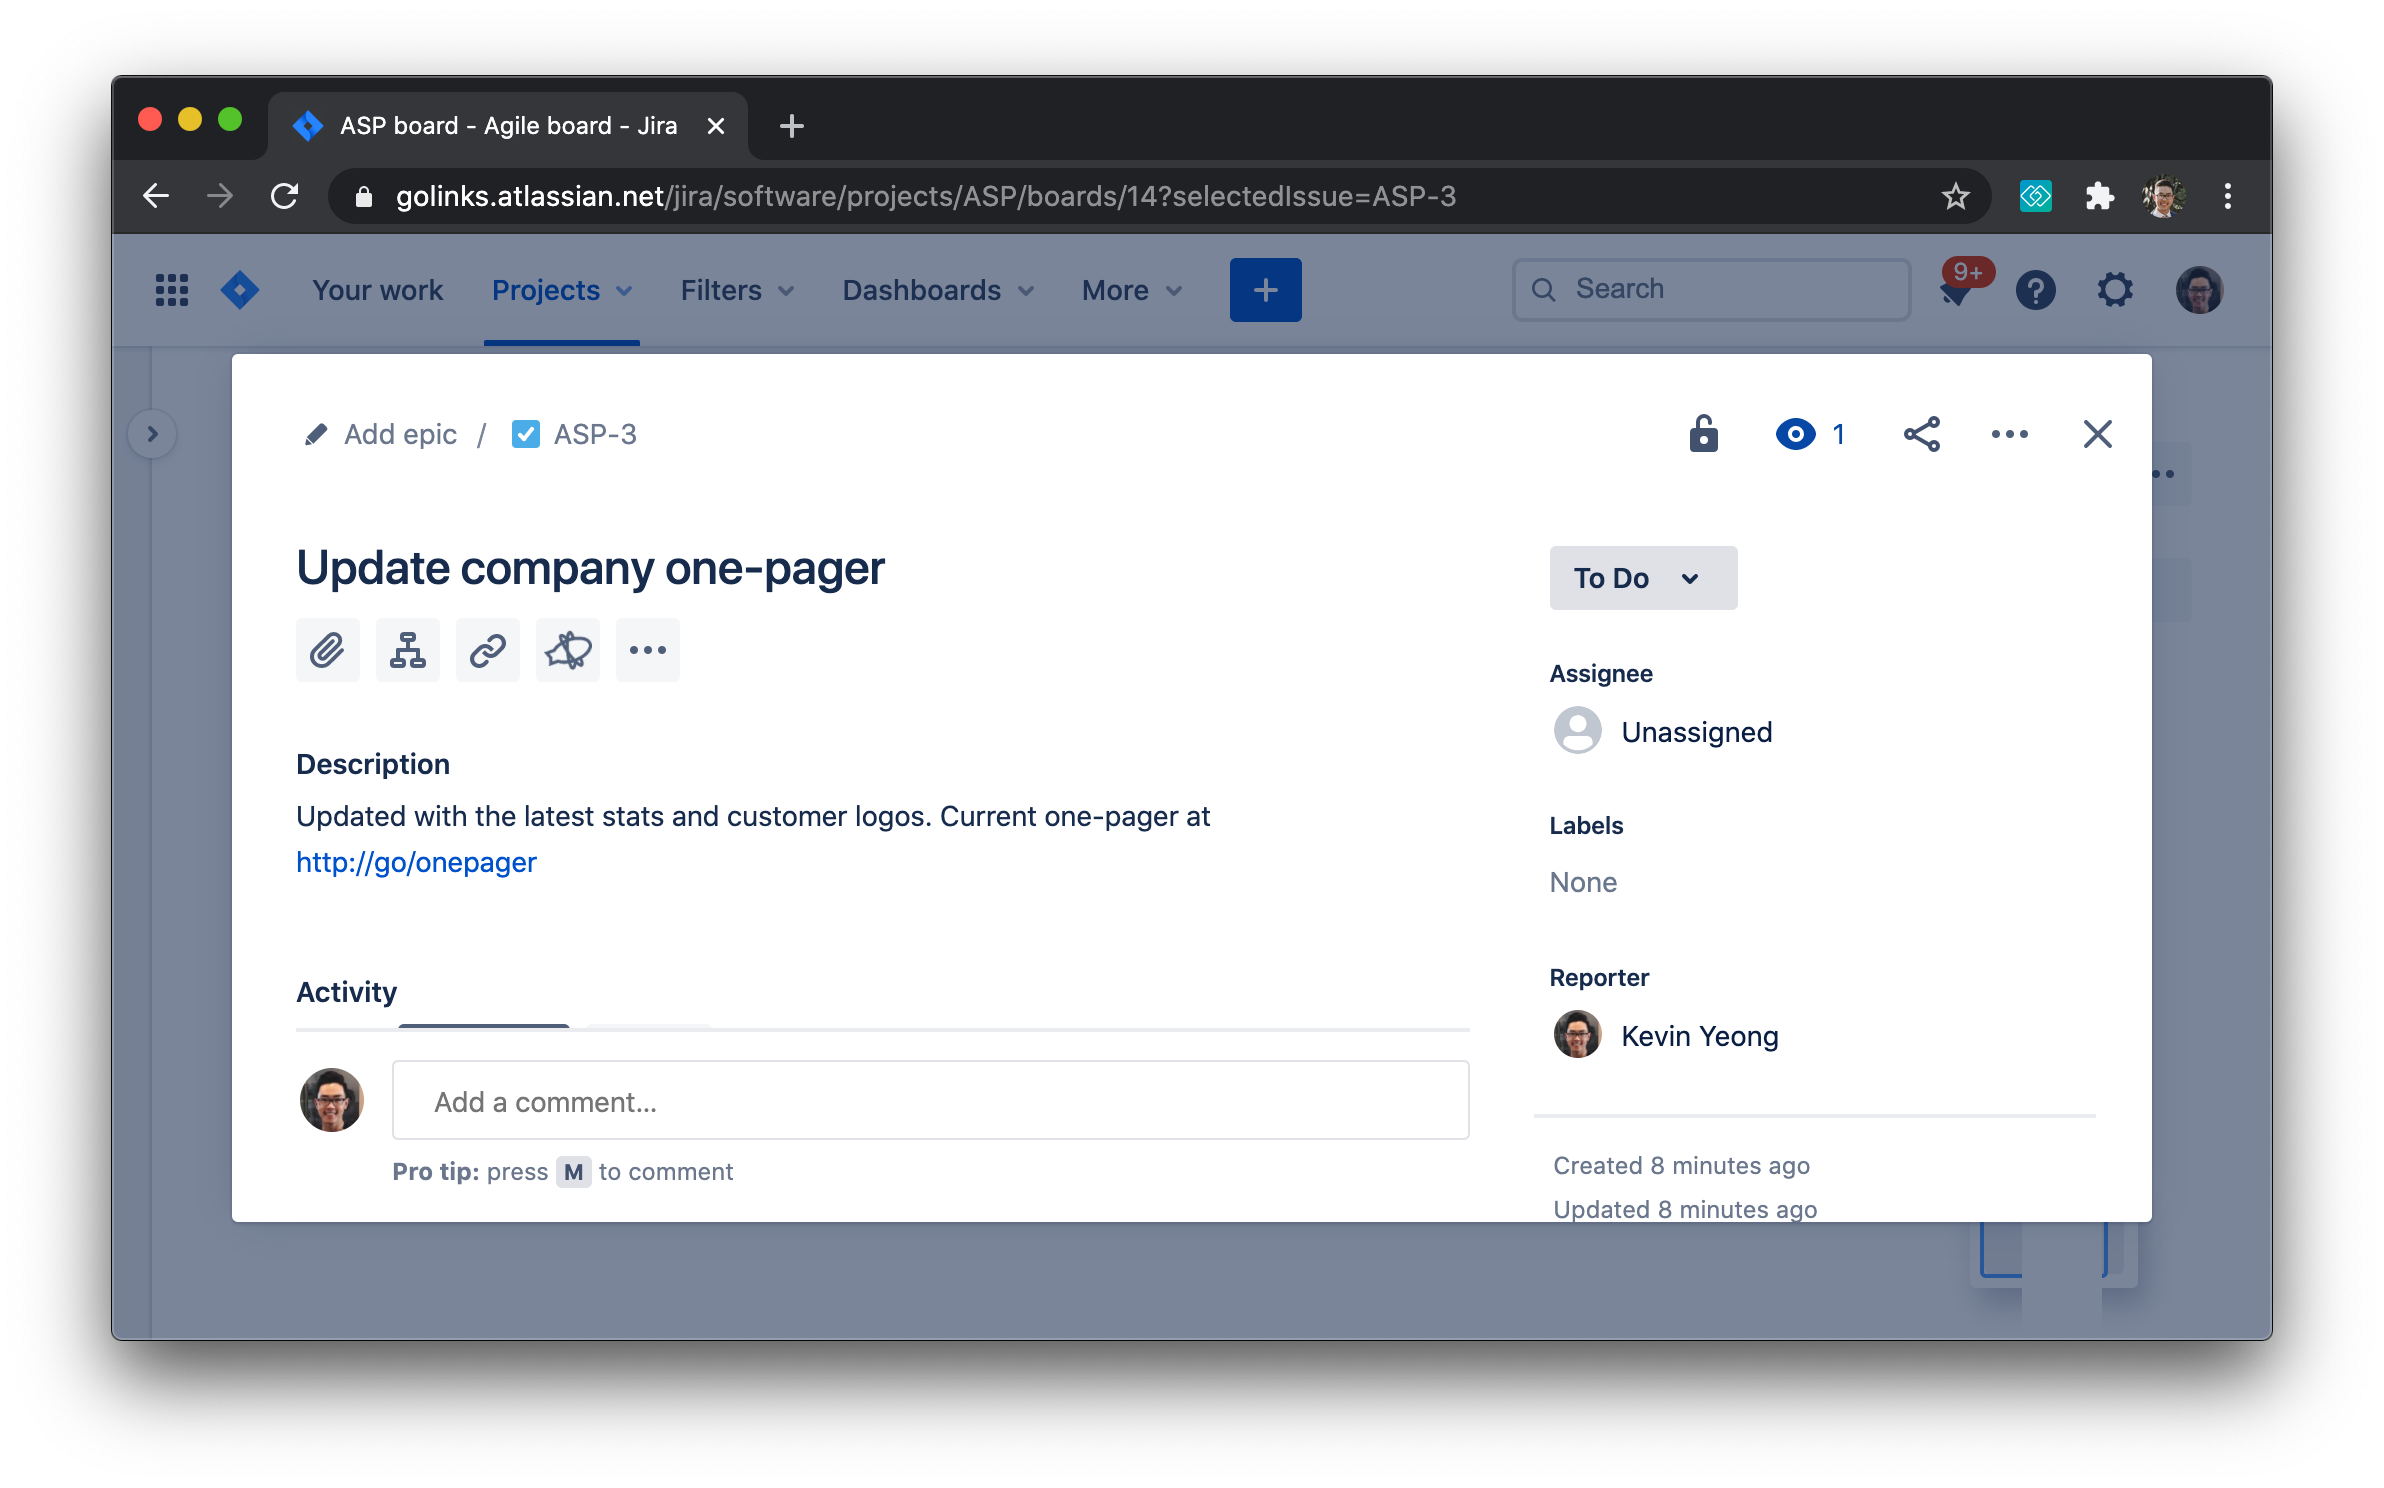Go to Your work tab
The height and width of the screenshot is (1488, 2384).
(377, 290)
